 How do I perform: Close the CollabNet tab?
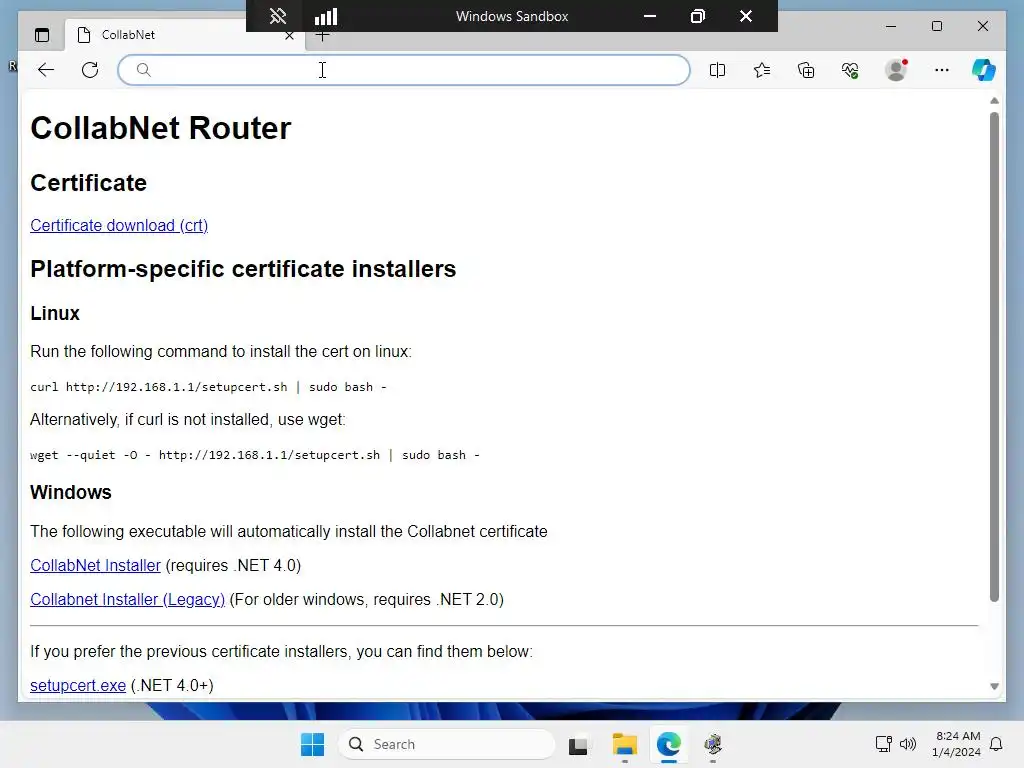289,36
